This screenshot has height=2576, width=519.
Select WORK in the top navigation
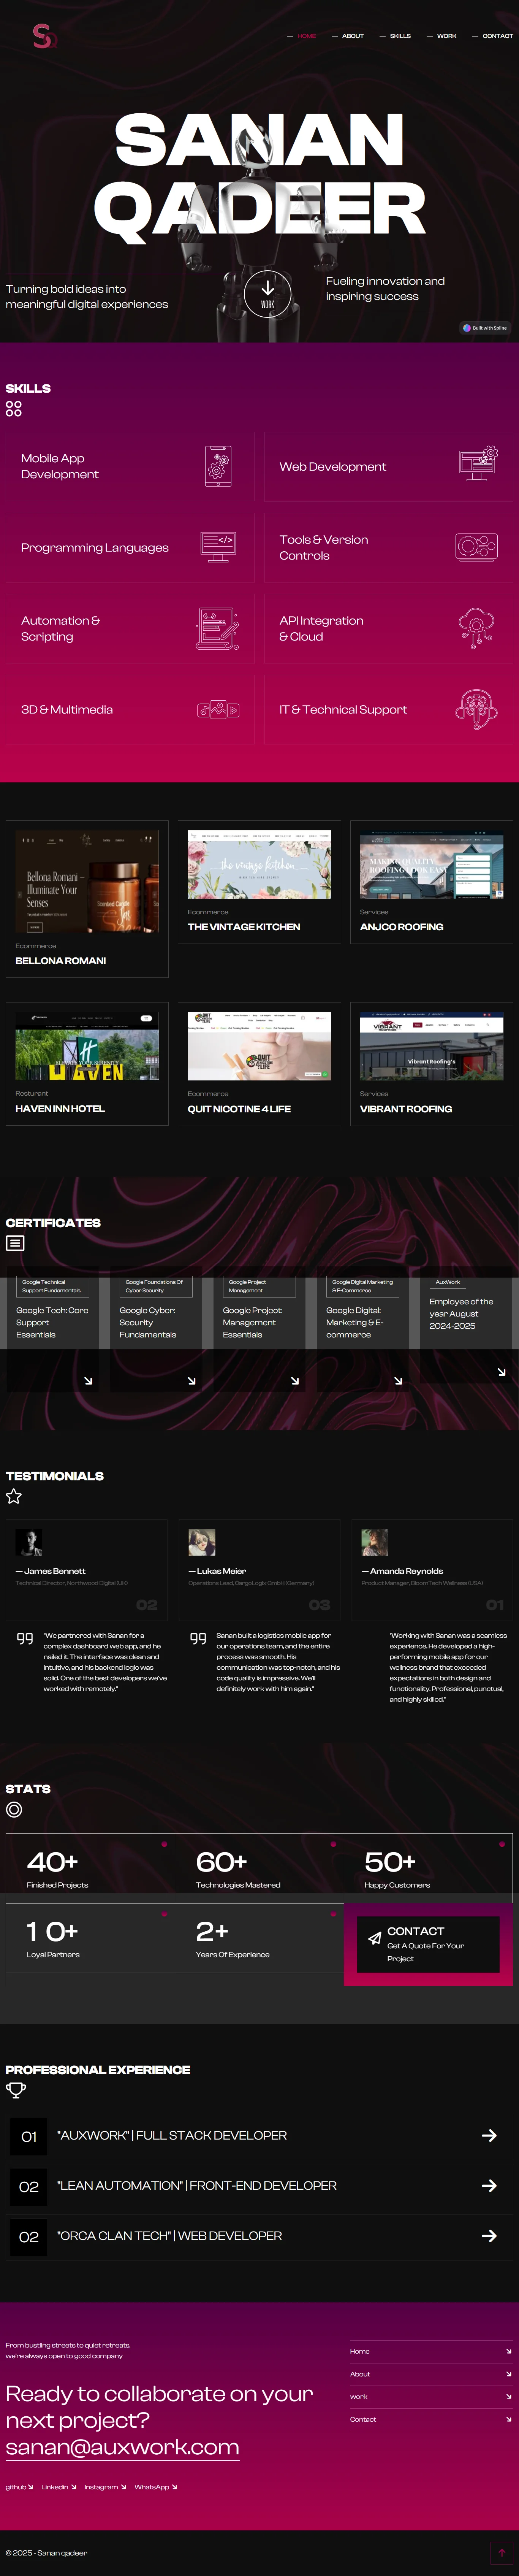(x=447, y=36)
